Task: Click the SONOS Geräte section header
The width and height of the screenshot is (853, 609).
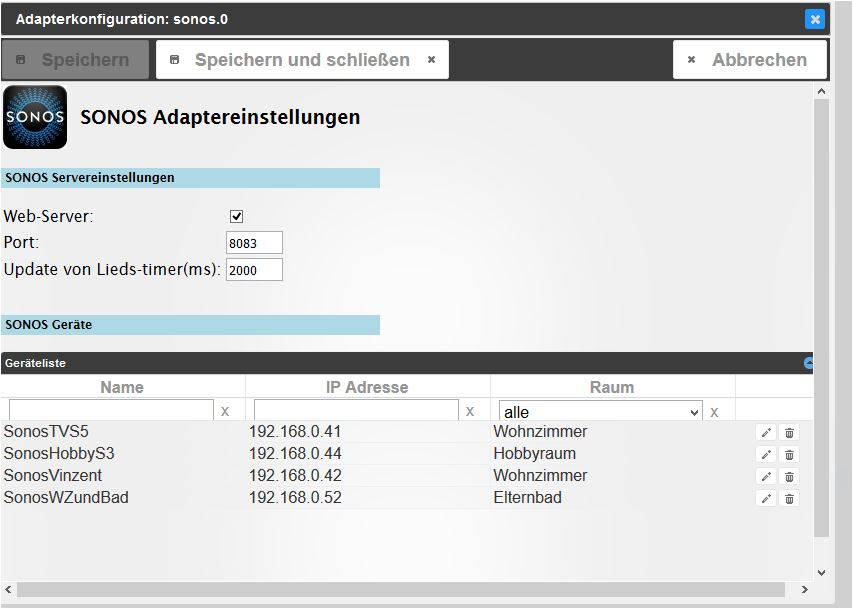Action: [x=190, y=325]
